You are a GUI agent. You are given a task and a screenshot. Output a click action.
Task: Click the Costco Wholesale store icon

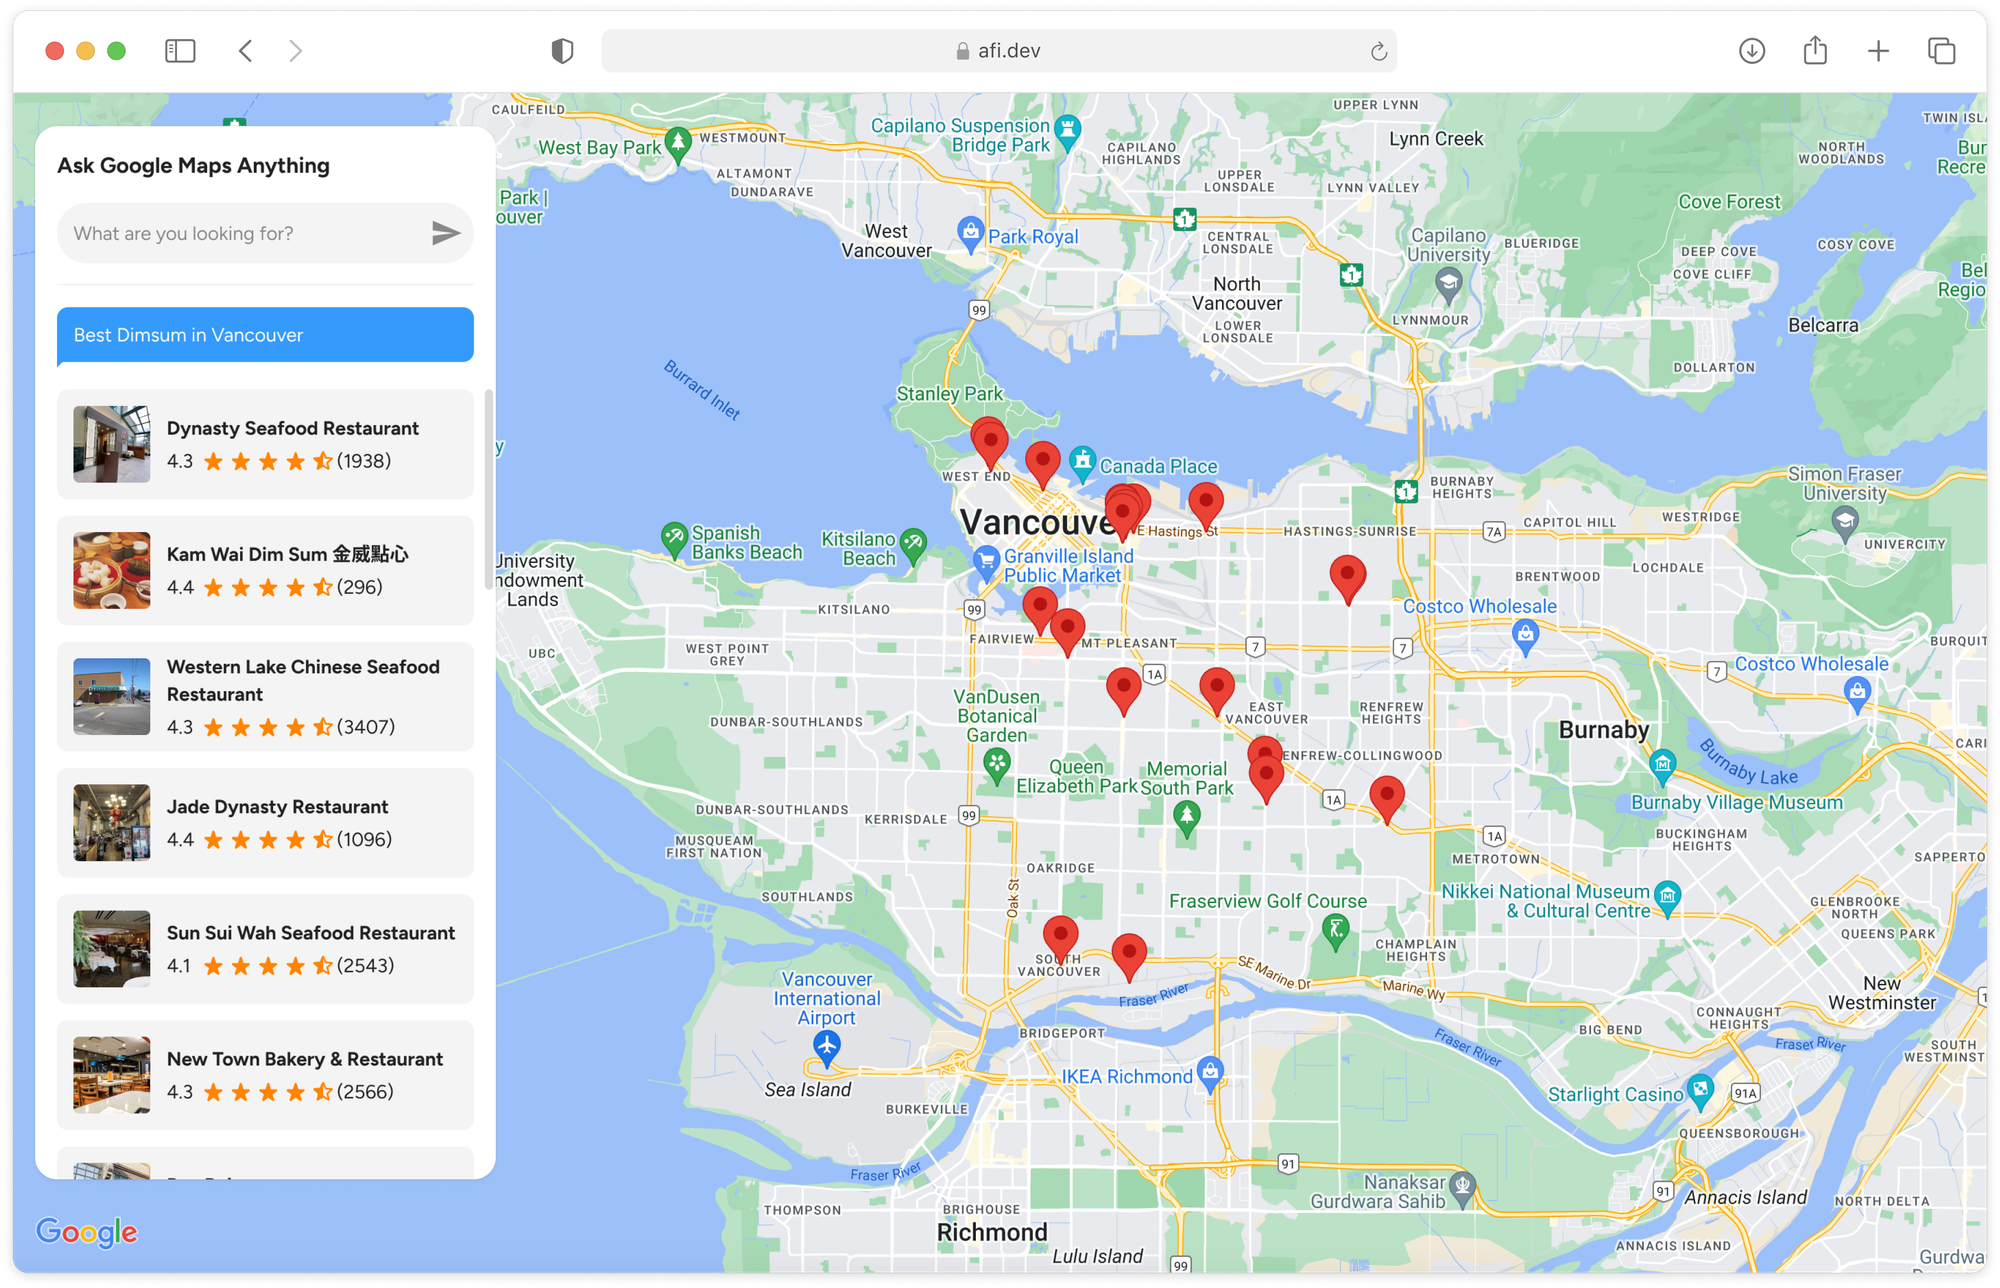(x=1524, y=632)
